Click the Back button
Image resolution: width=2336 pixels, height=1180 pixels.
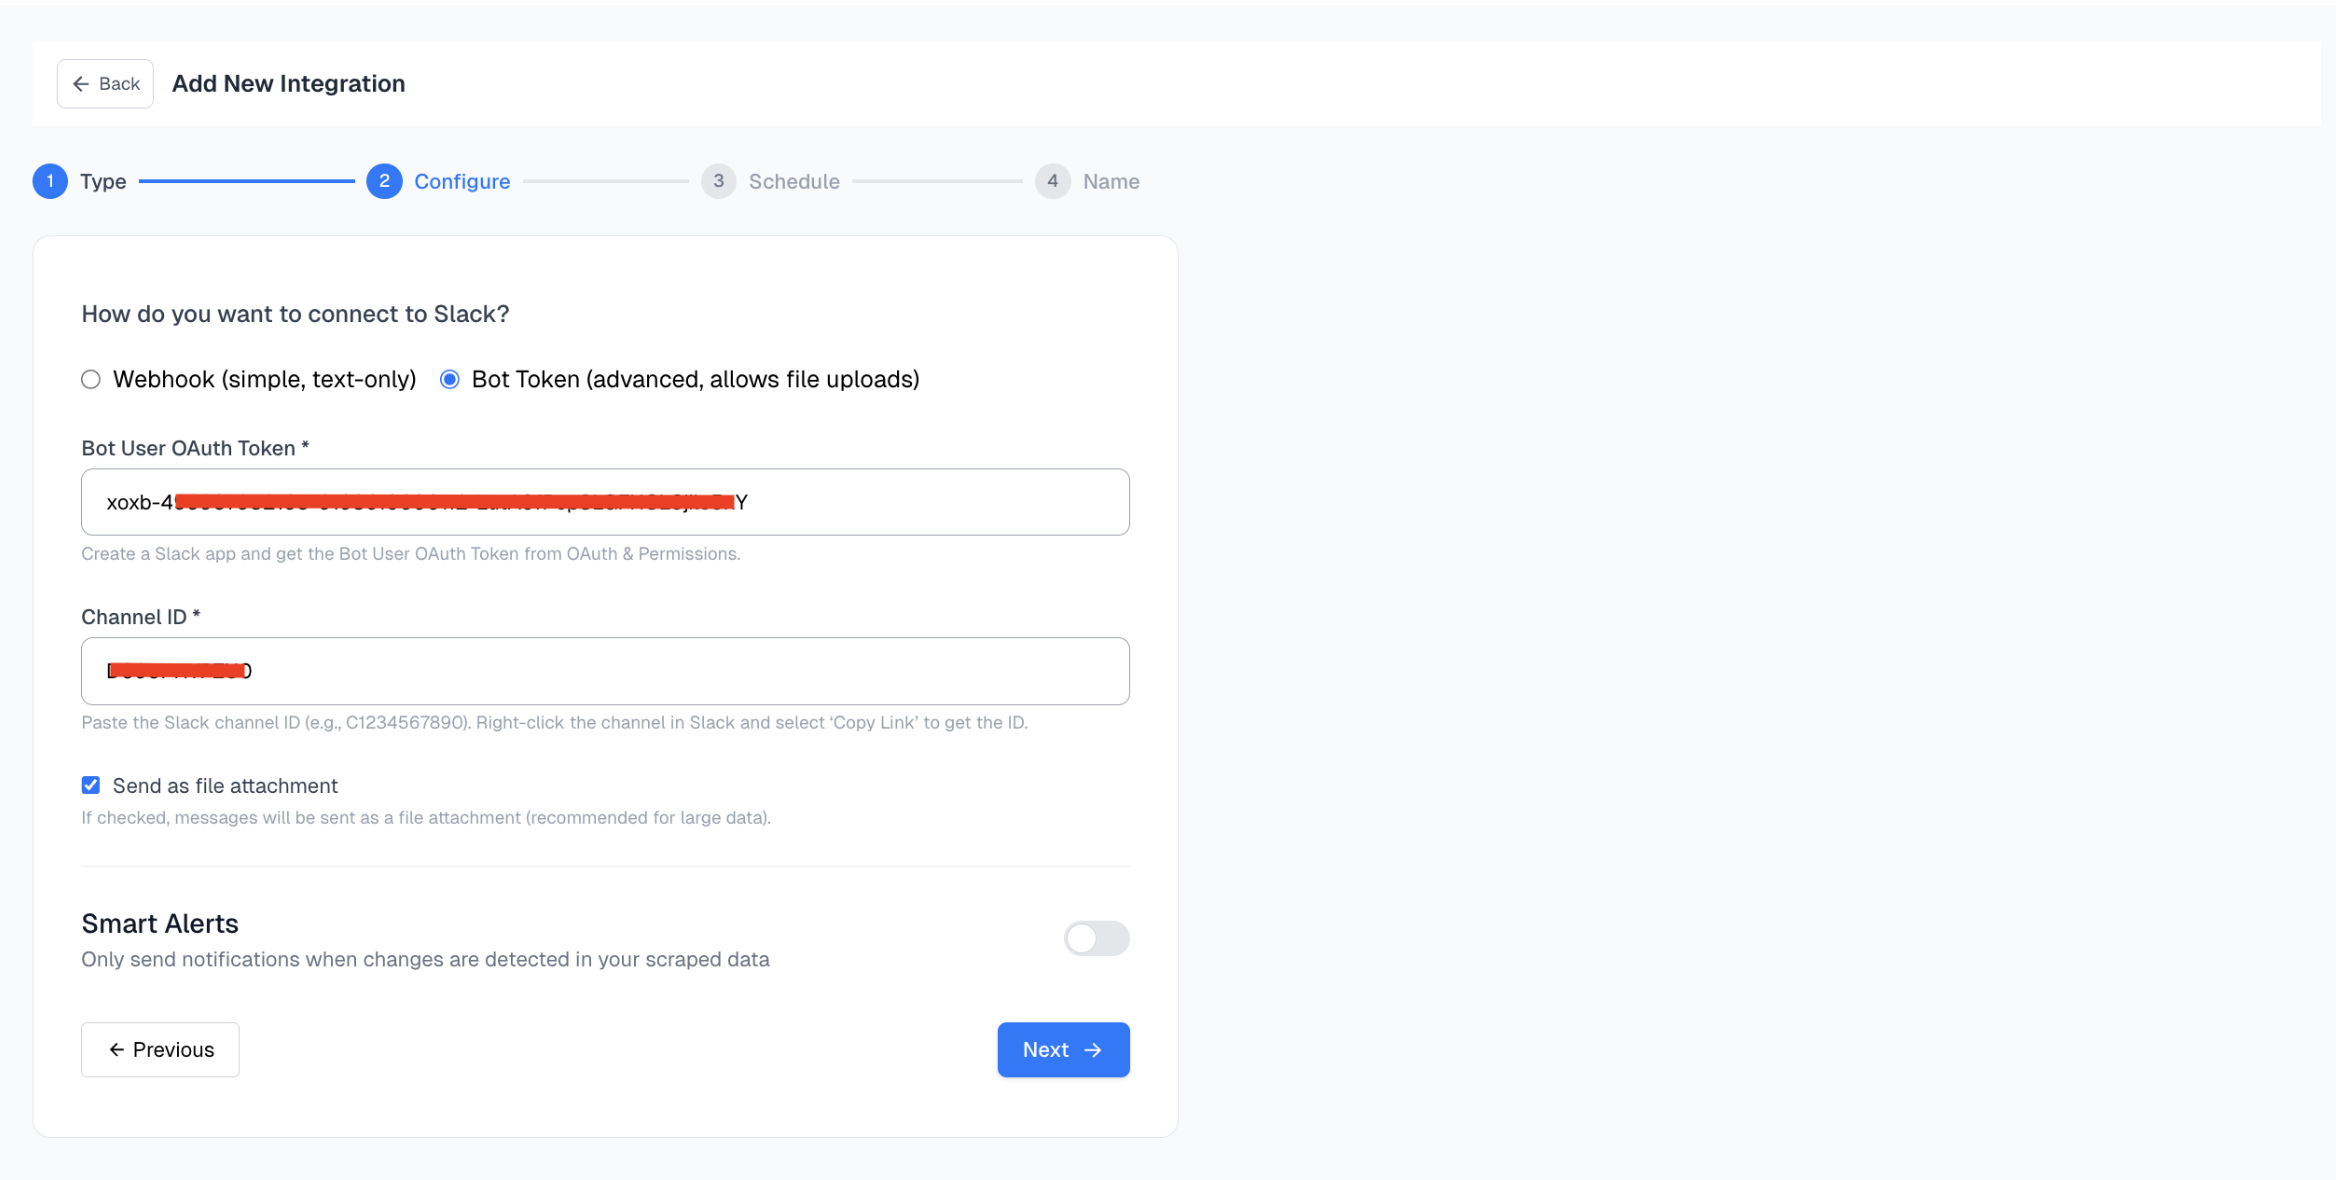(104, 83)
